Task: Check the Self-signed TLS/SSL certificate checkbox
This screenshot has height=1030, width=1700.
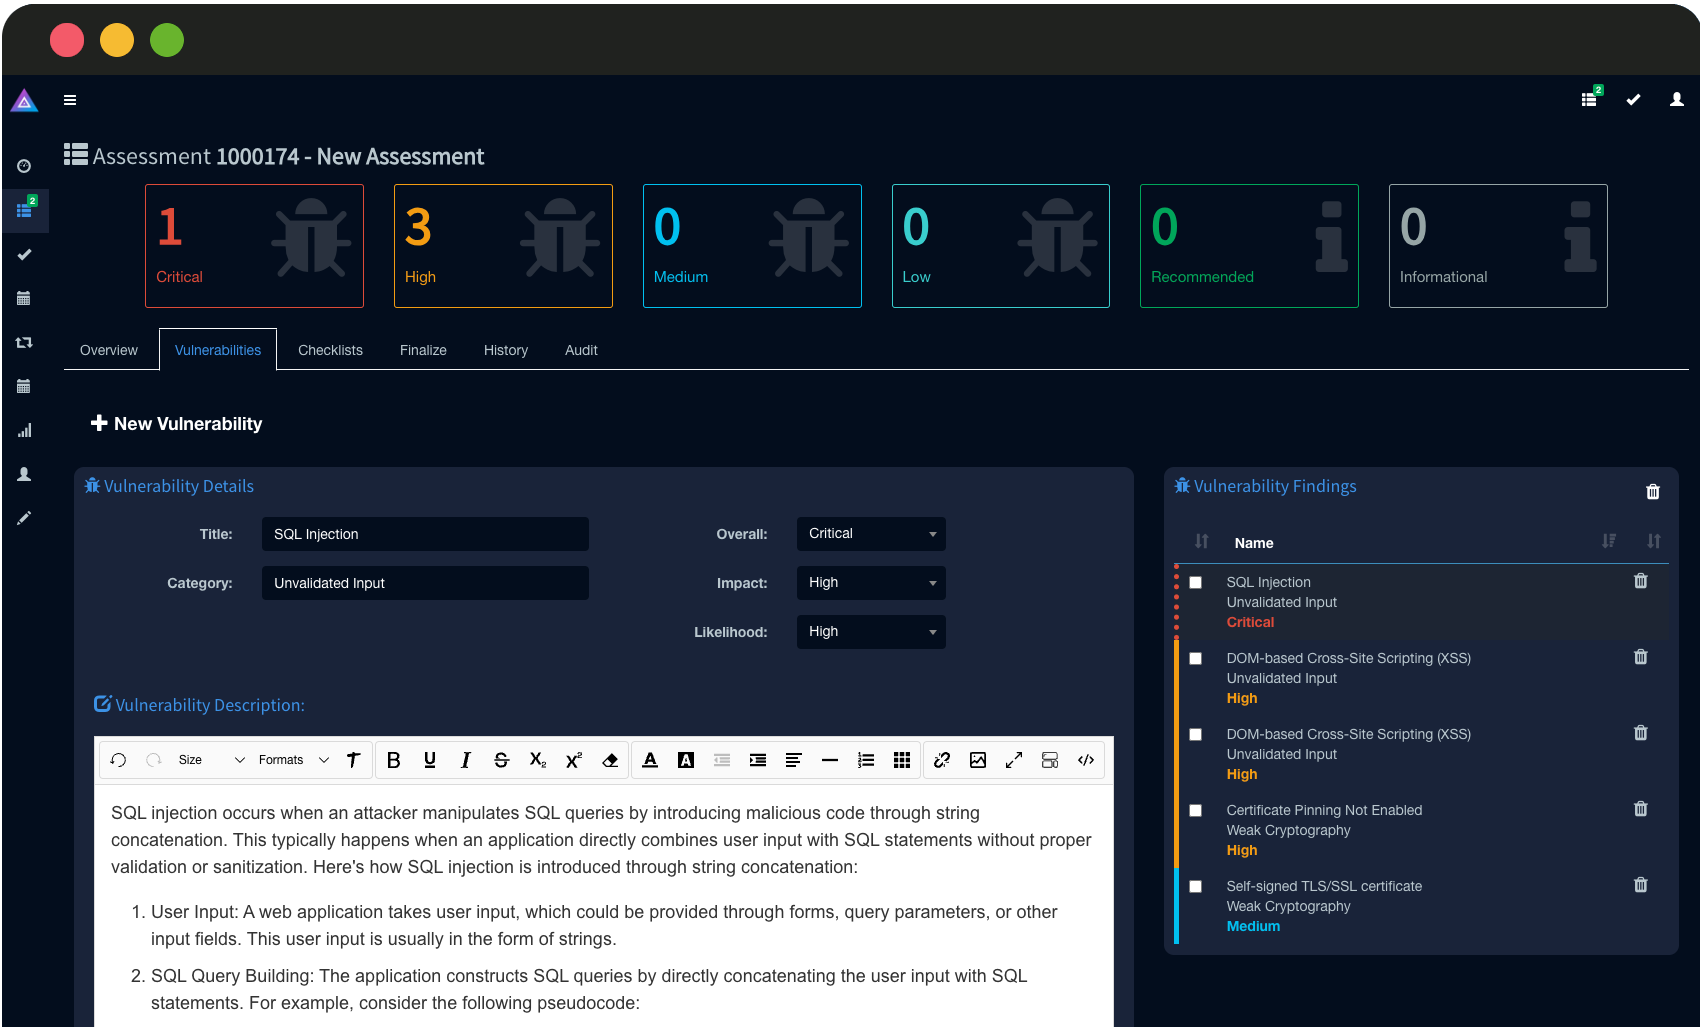Action: coord(1195,887)
